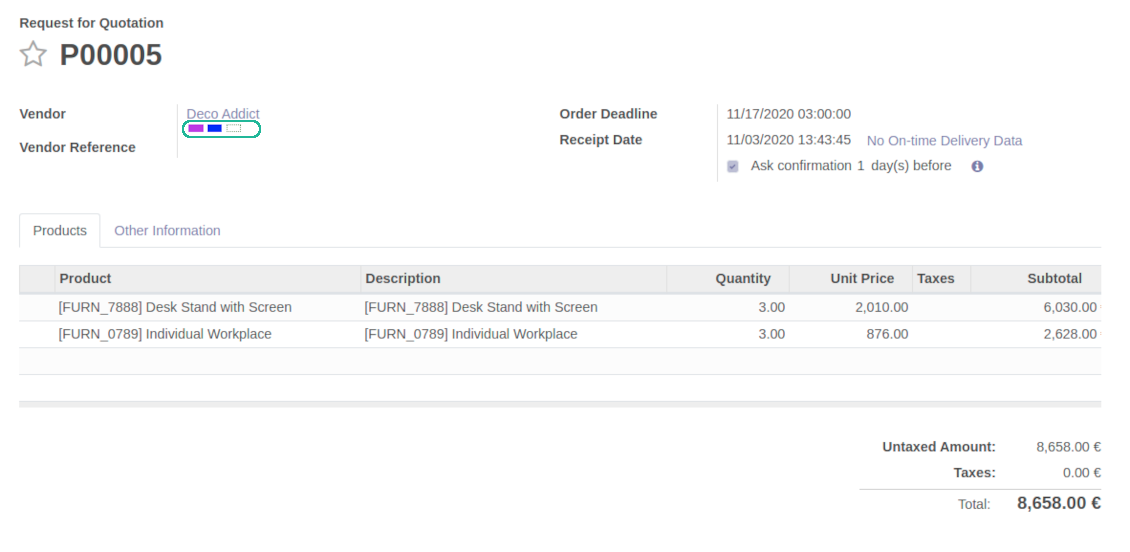This screenshot has height=552, width=1130.
Task: Click the Receipt Date value
Action: click(x=788, y=140)
